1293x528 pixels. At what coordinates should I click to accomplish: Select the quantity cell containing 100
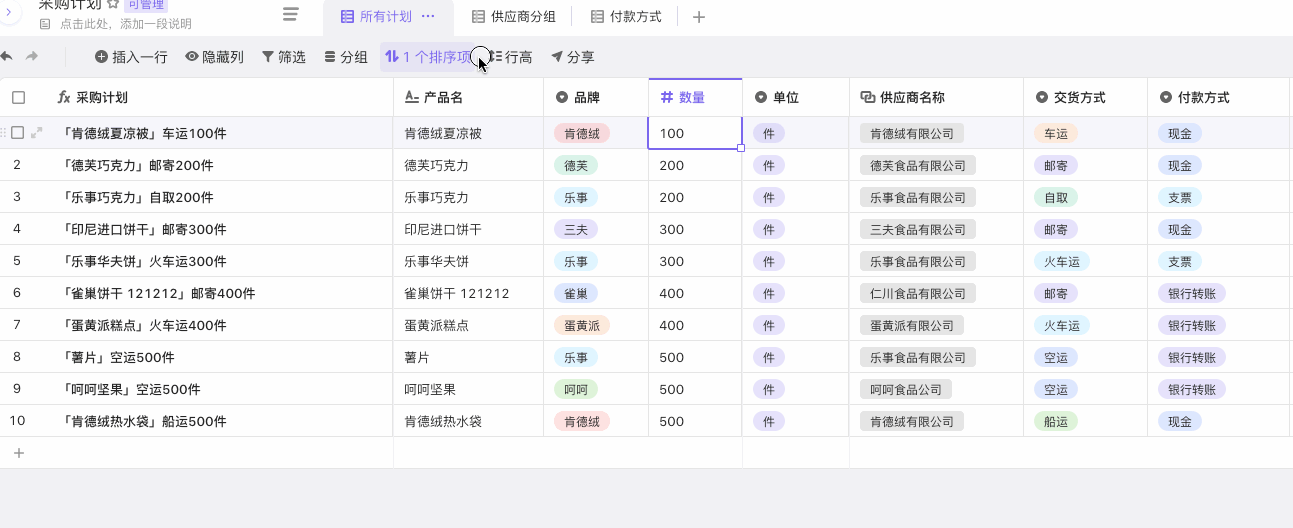click(x=695, y=133)
